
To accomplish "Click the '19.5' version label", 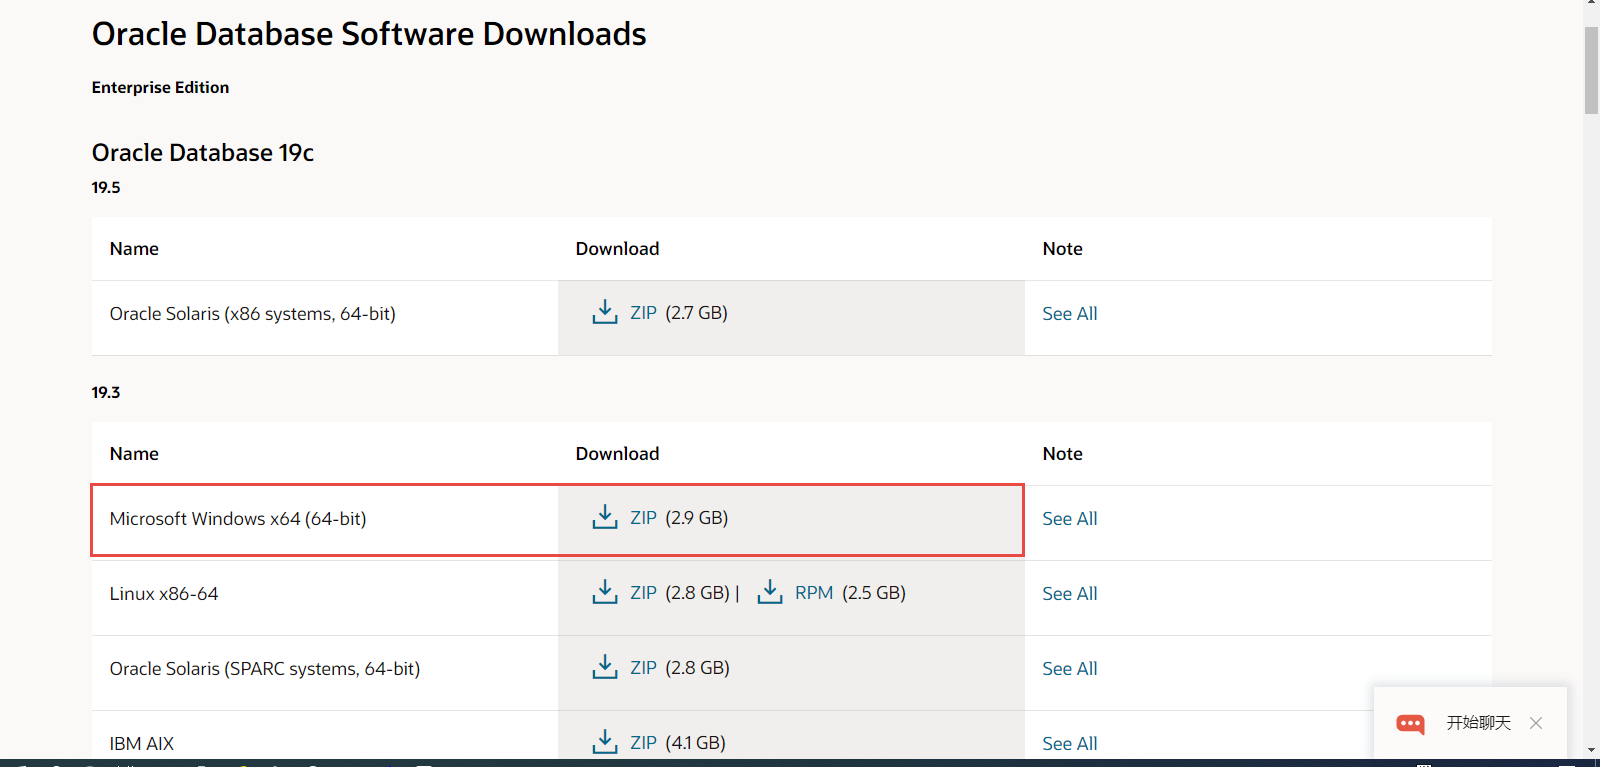I will 106,188.
